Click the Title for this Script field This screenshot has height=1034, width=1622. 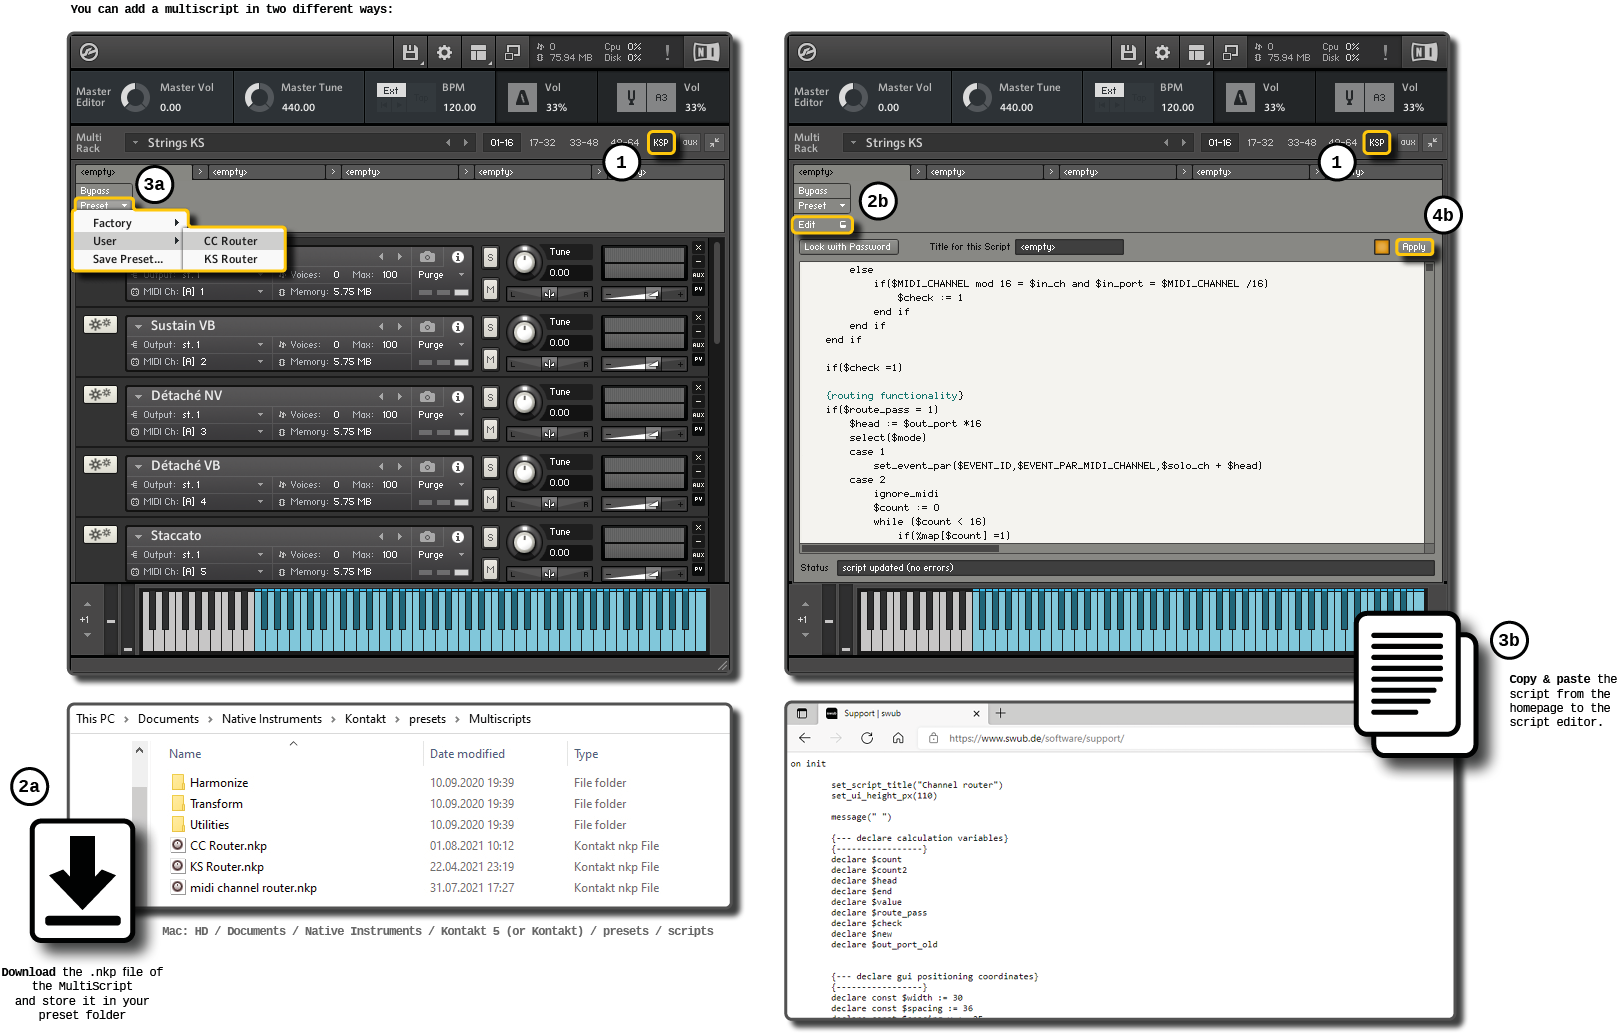pyautogui.click(x=1068, y=247)
